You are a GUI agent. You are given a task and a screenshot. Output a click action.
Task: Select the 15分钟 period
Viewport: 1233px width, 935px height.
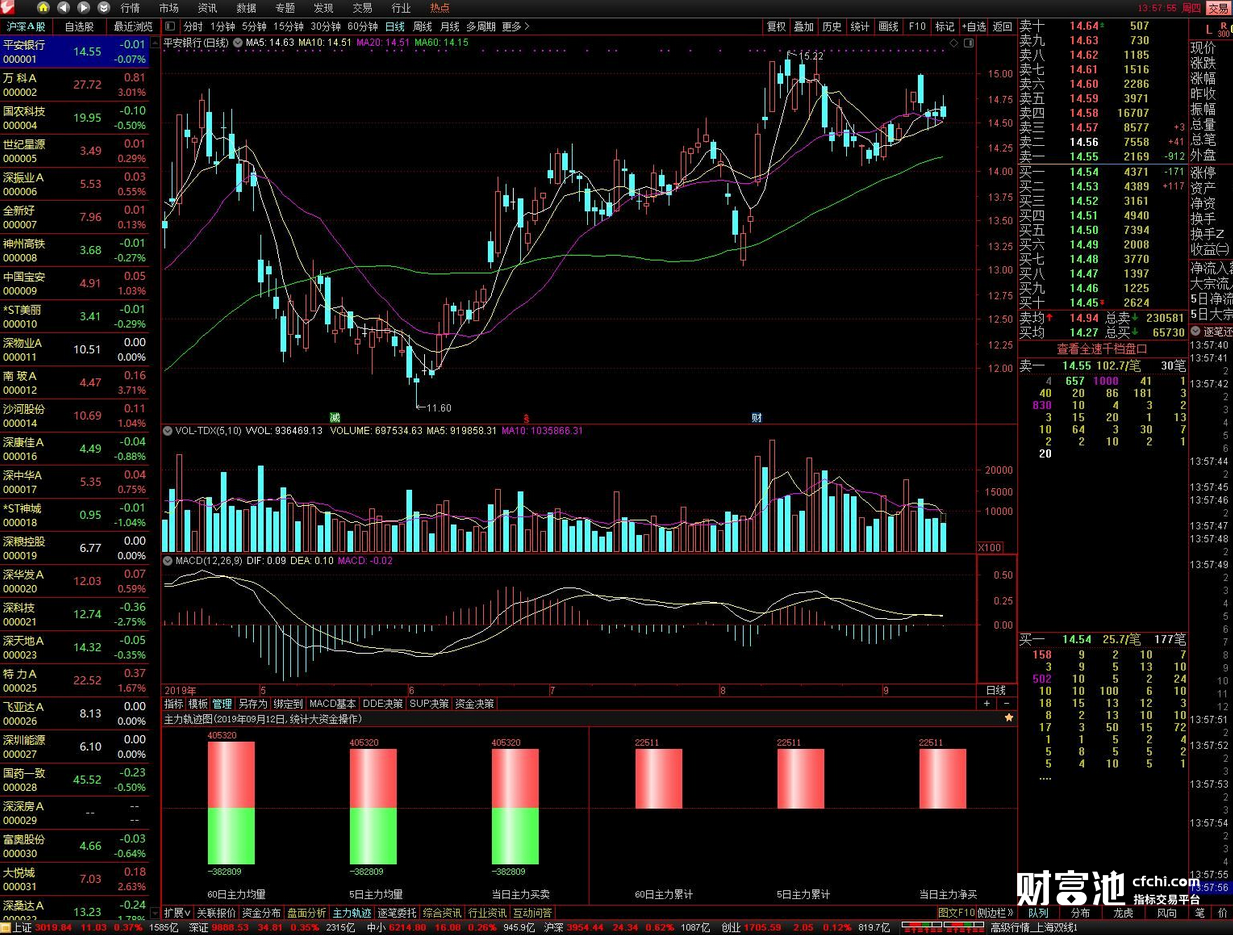click(289, 27)
